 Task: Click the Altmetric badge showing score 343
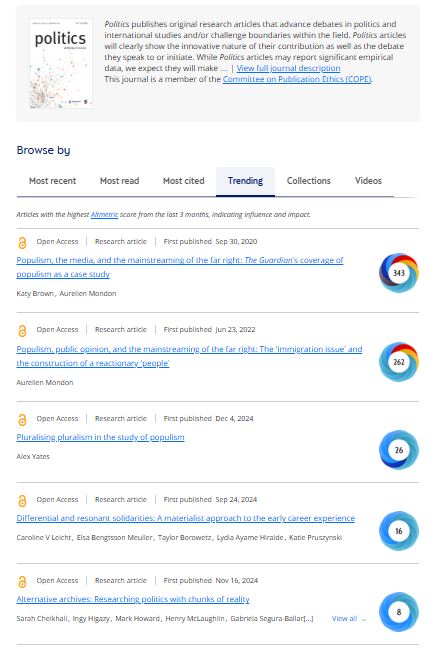pyautogui.click(x=399, y=273)
